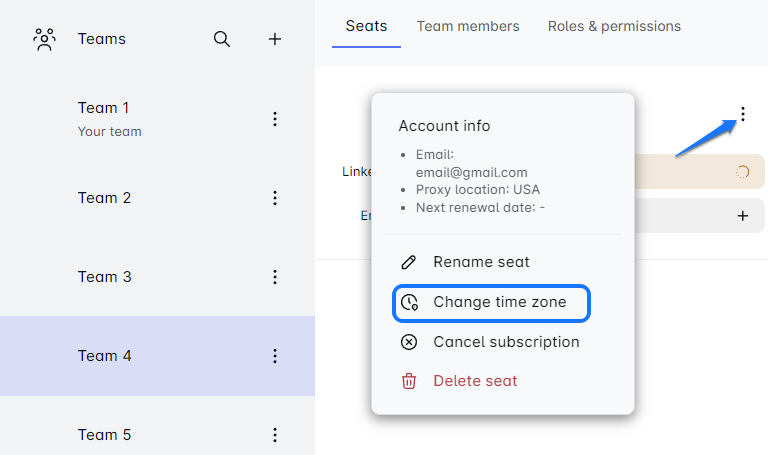
Task: Click the plus icon in seat row
Action: click(742, 215)
